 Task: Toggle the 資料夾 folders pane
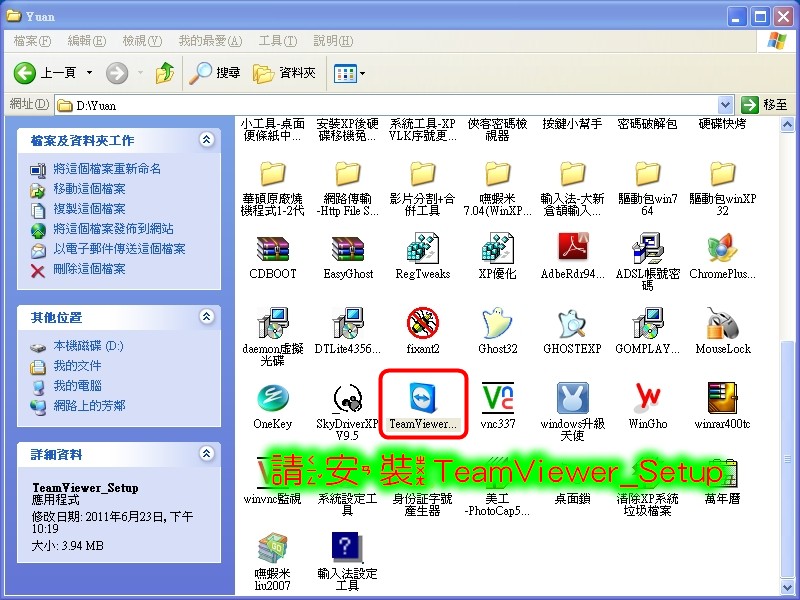(x=284, y=73)
